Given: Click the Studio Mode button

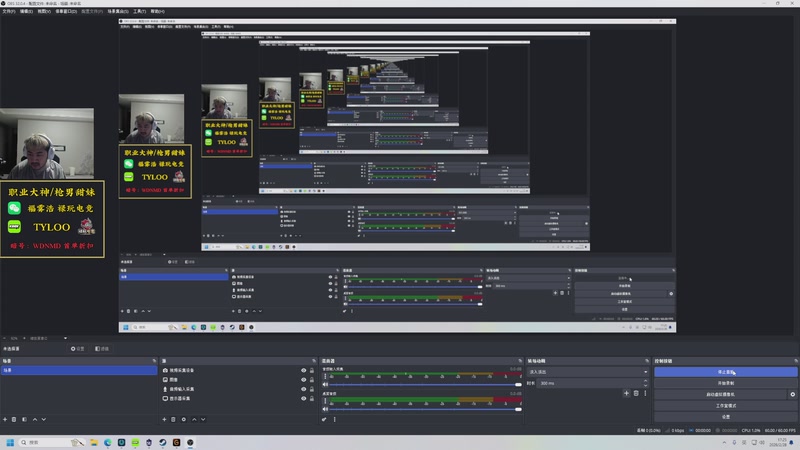Looking at the screenshot, I should (x=726, y=406).
